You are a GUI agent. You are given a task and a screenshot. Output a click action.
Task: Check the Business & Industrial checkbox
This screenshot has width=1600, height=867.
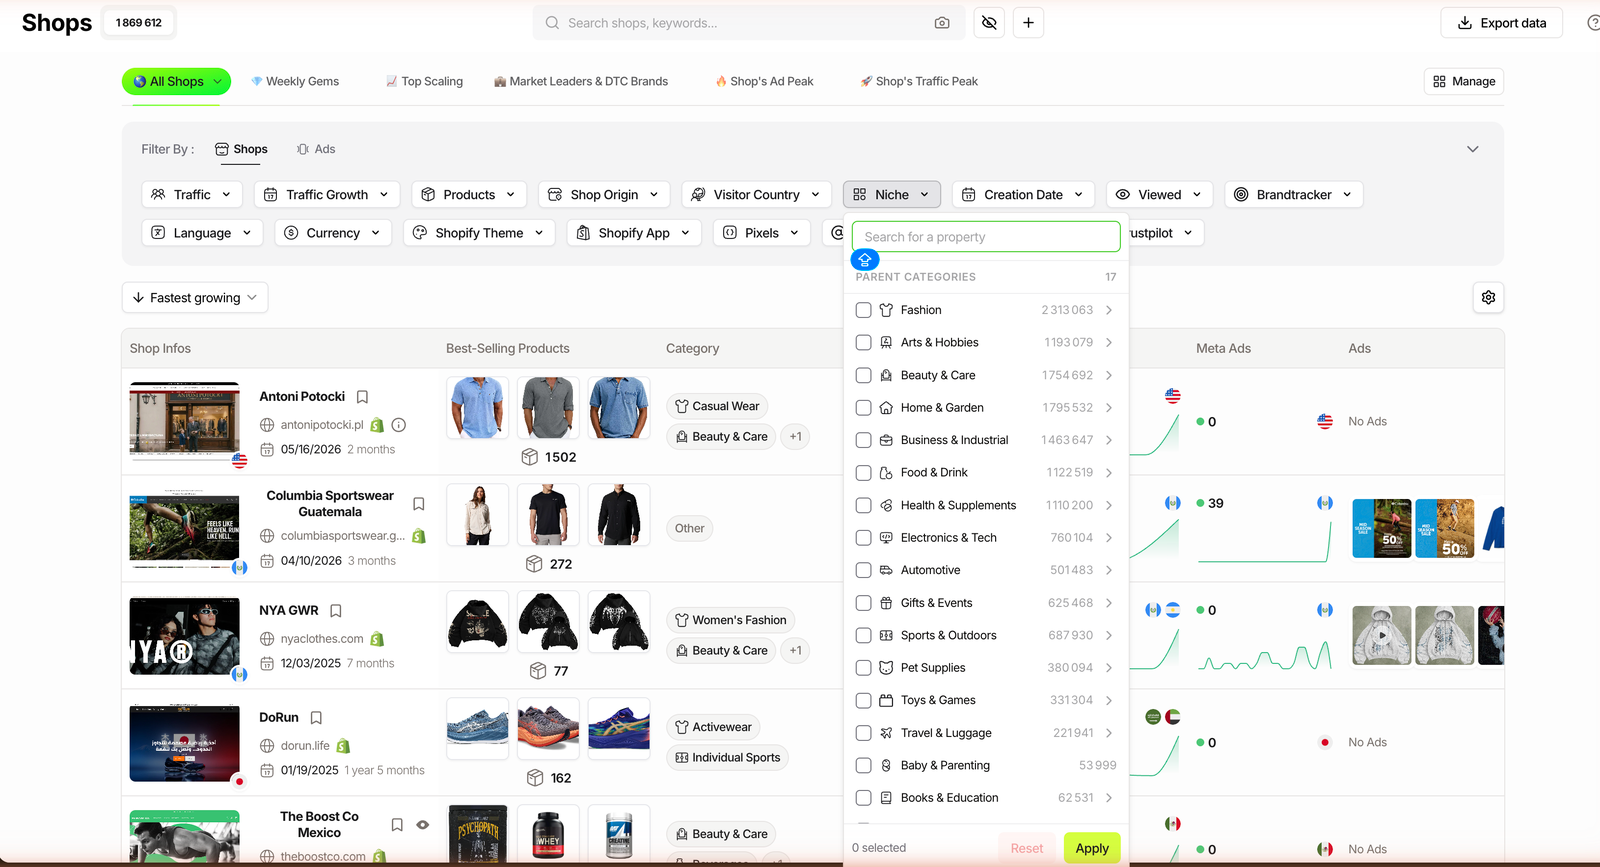[x=864, y=440]
